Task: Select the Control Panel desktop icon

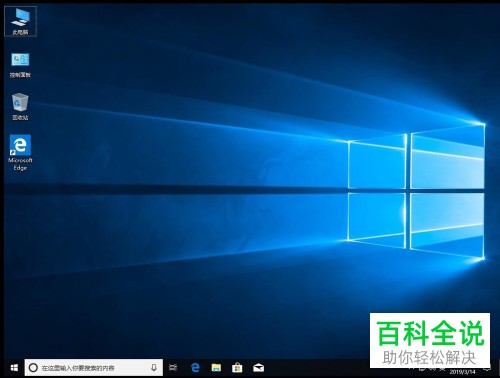Action: [x=20, y=65]
